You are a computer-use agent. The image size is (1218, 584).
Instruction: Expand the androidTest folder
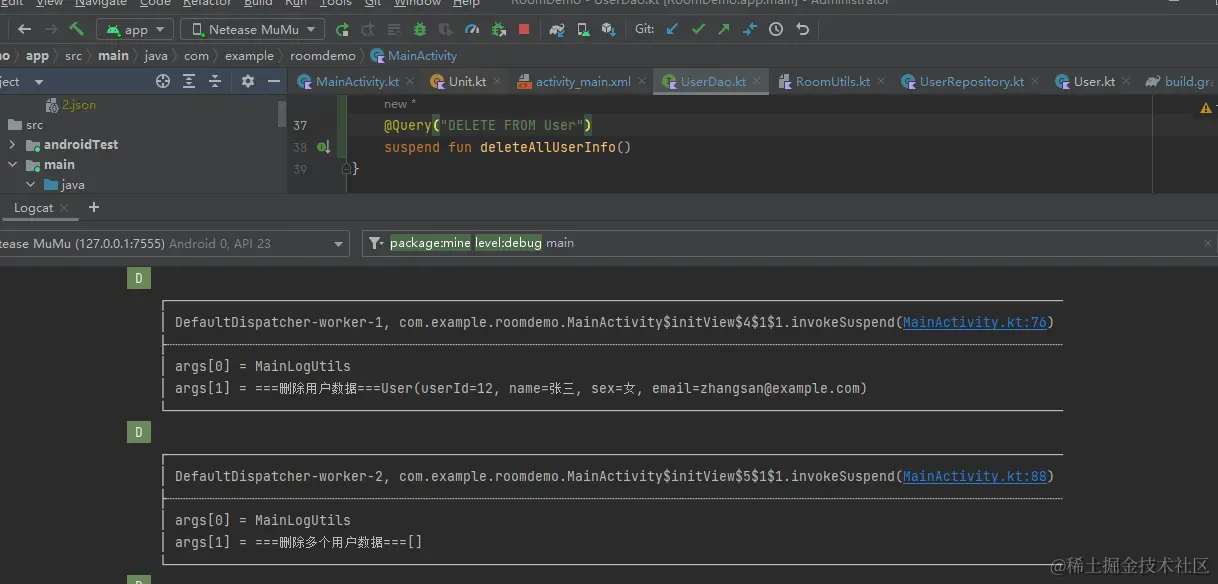[13, 145]
